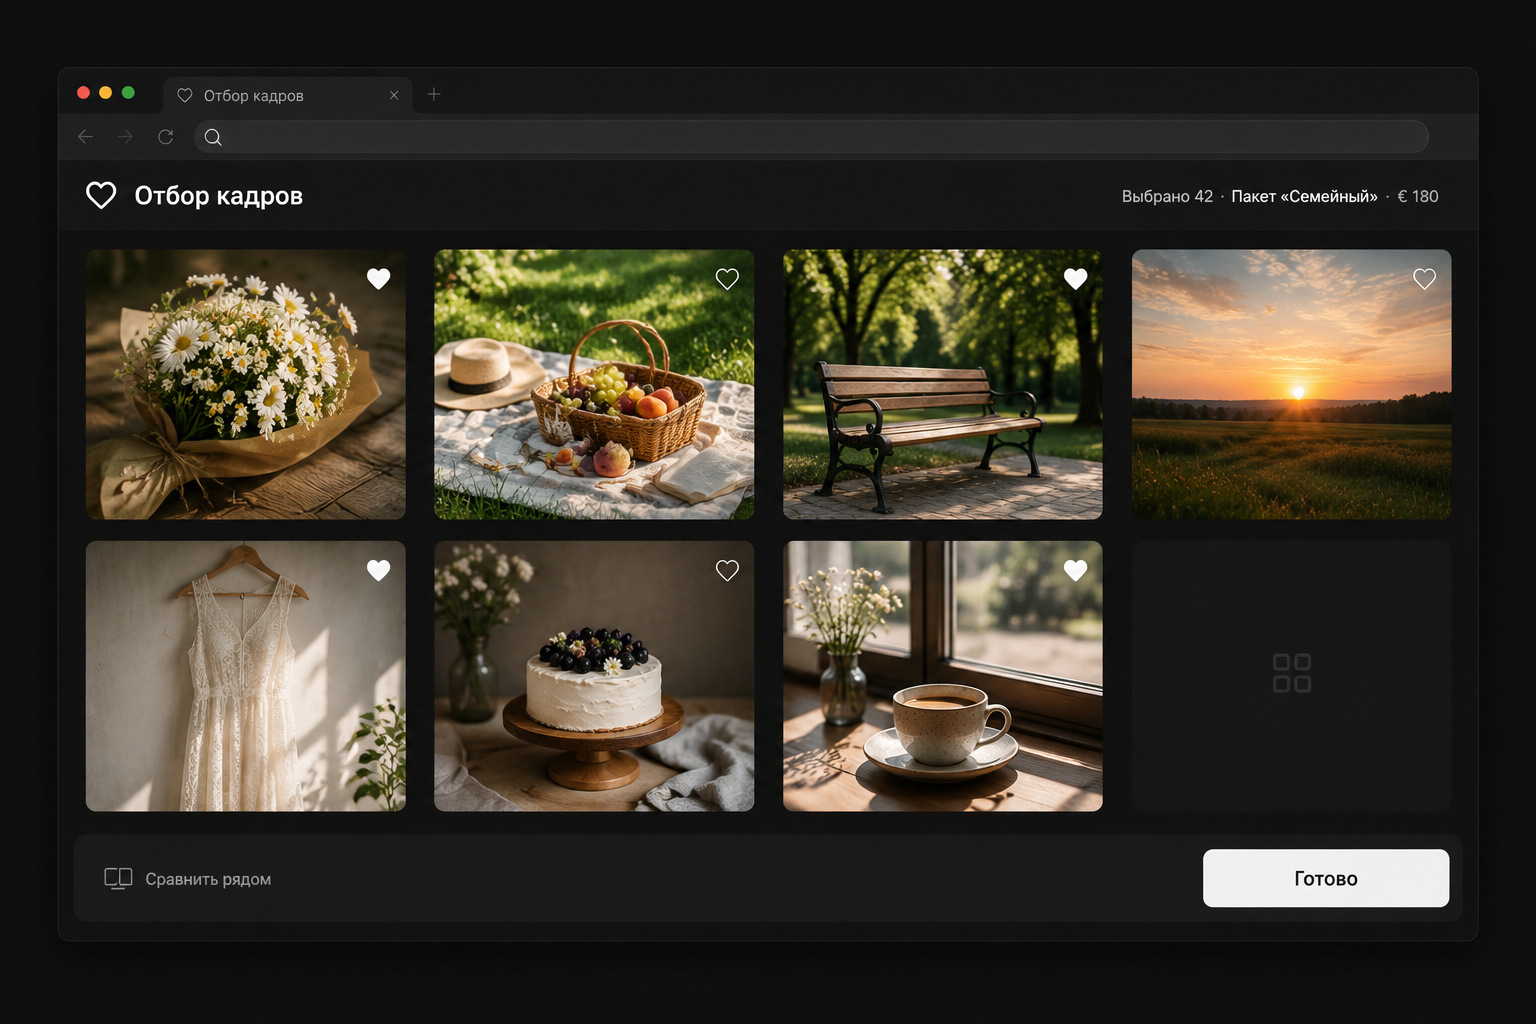Click the search icon in the address bar
1536x1024 pixels.
click(213, 137)
